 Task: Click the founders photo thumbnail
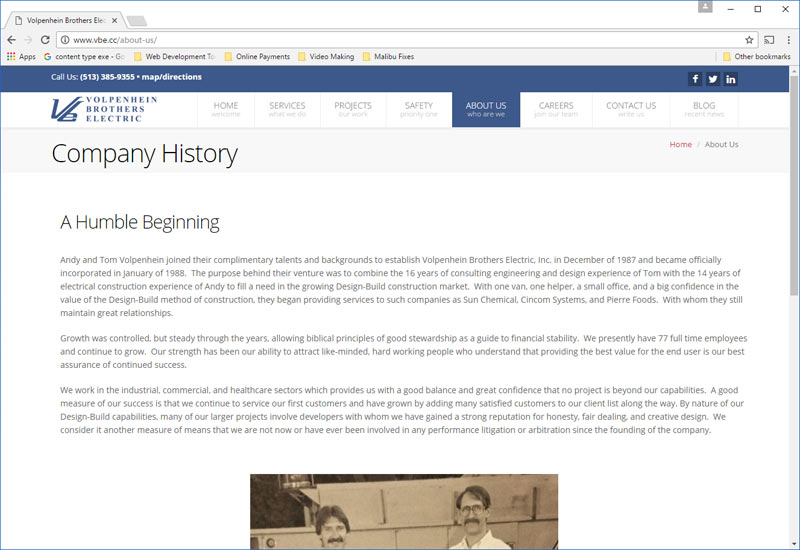point(404,511)
